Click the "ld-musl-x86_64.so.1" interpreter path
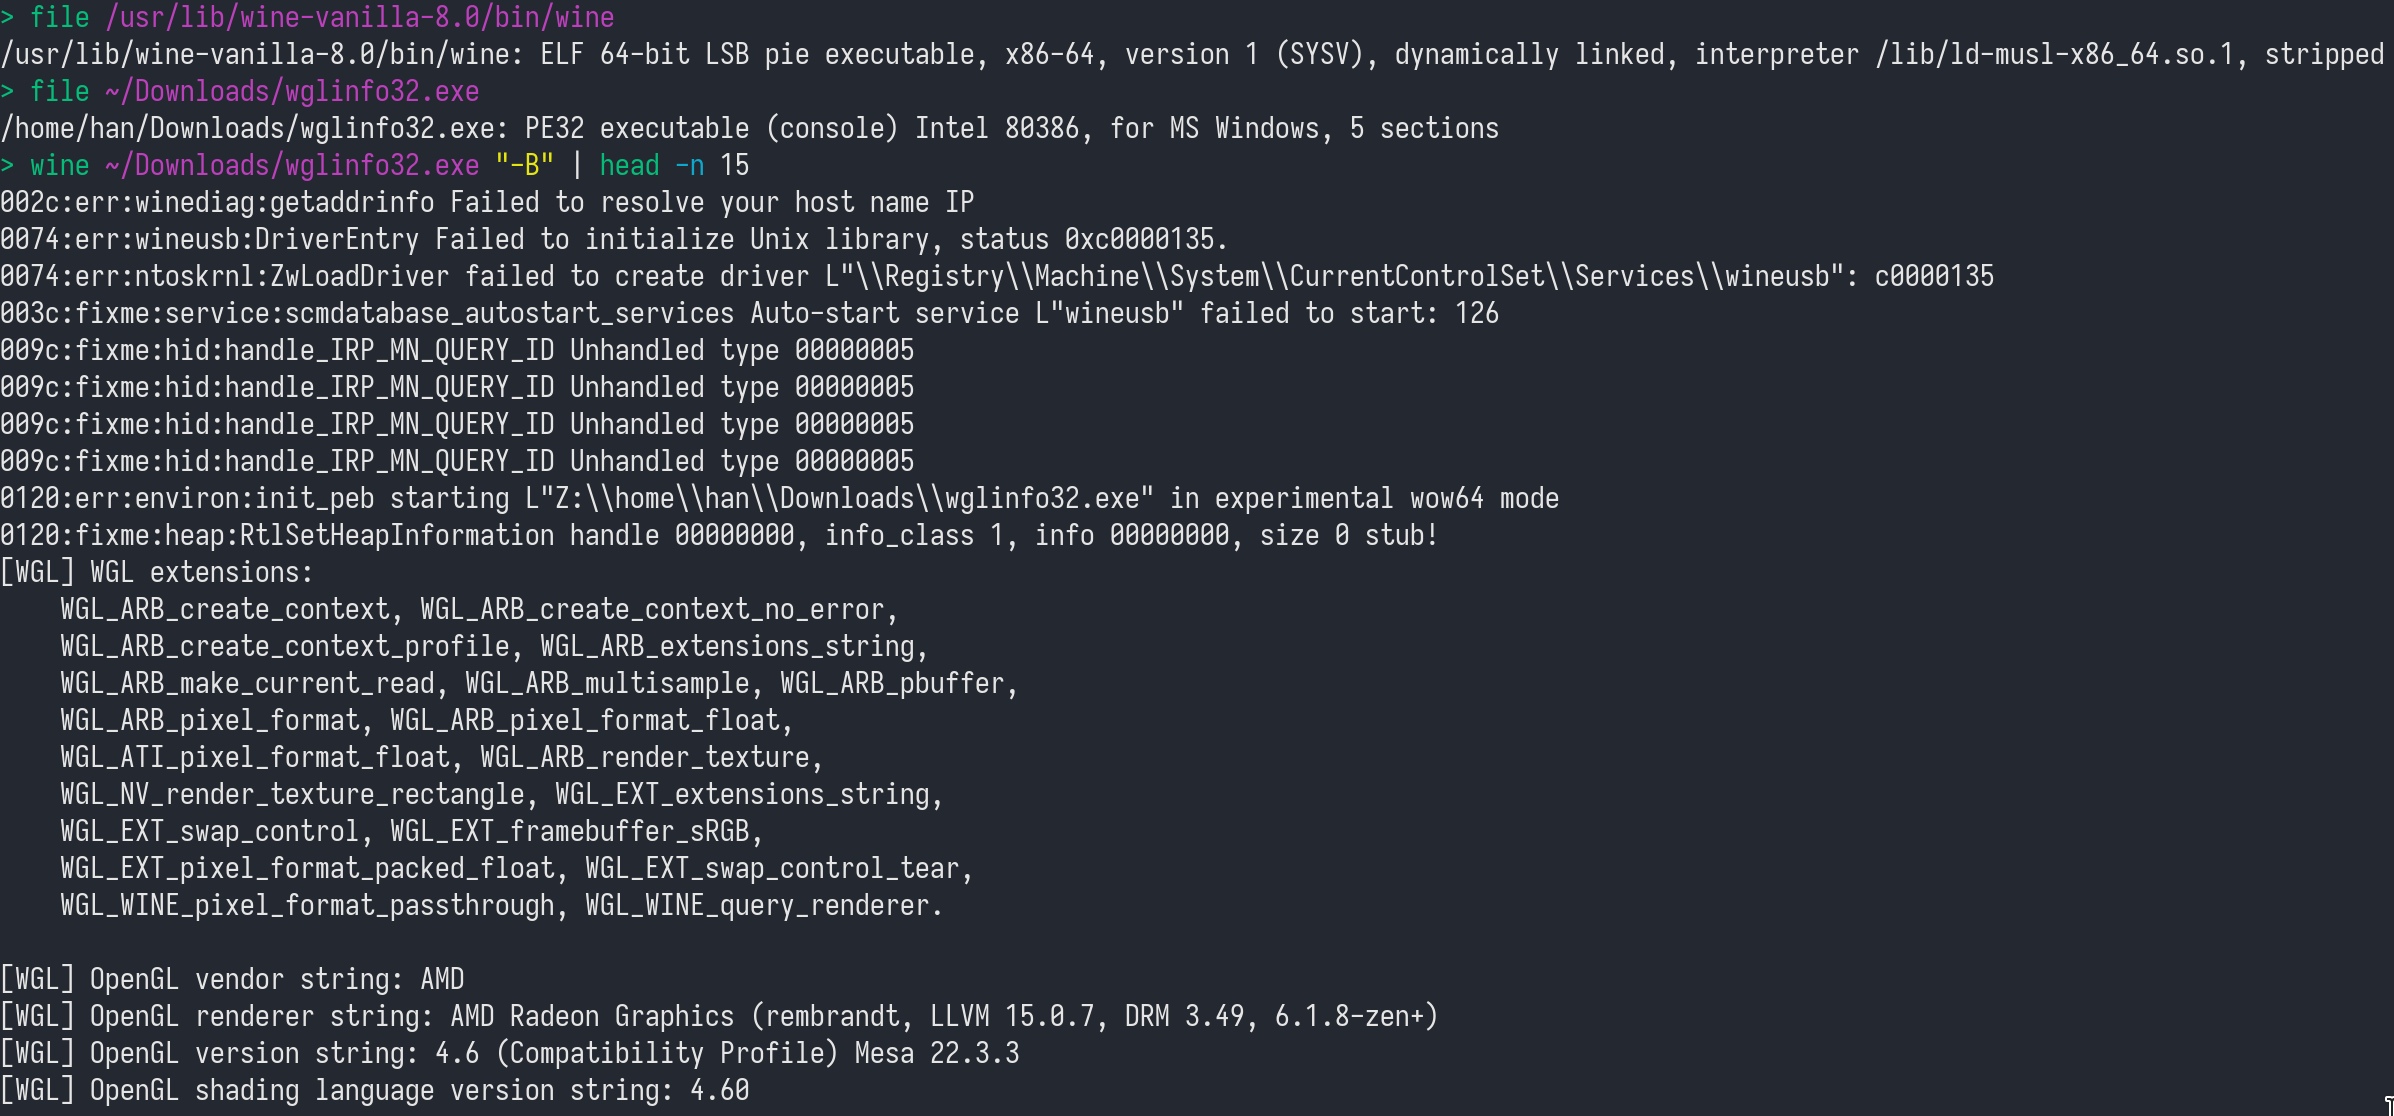This screenshot has width=2394, height=1116. click(x=2054, y=55)
